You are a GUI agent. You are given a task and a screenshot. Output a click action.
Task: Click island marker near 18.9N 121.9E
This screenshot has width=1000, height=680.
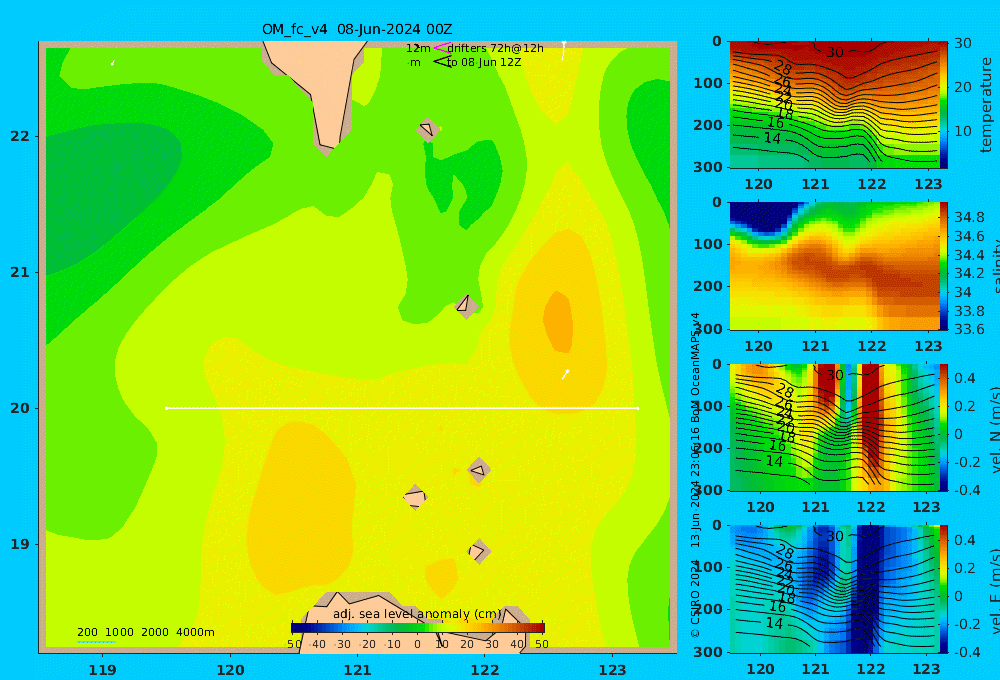pyautogui.click(x=479, y=551)
